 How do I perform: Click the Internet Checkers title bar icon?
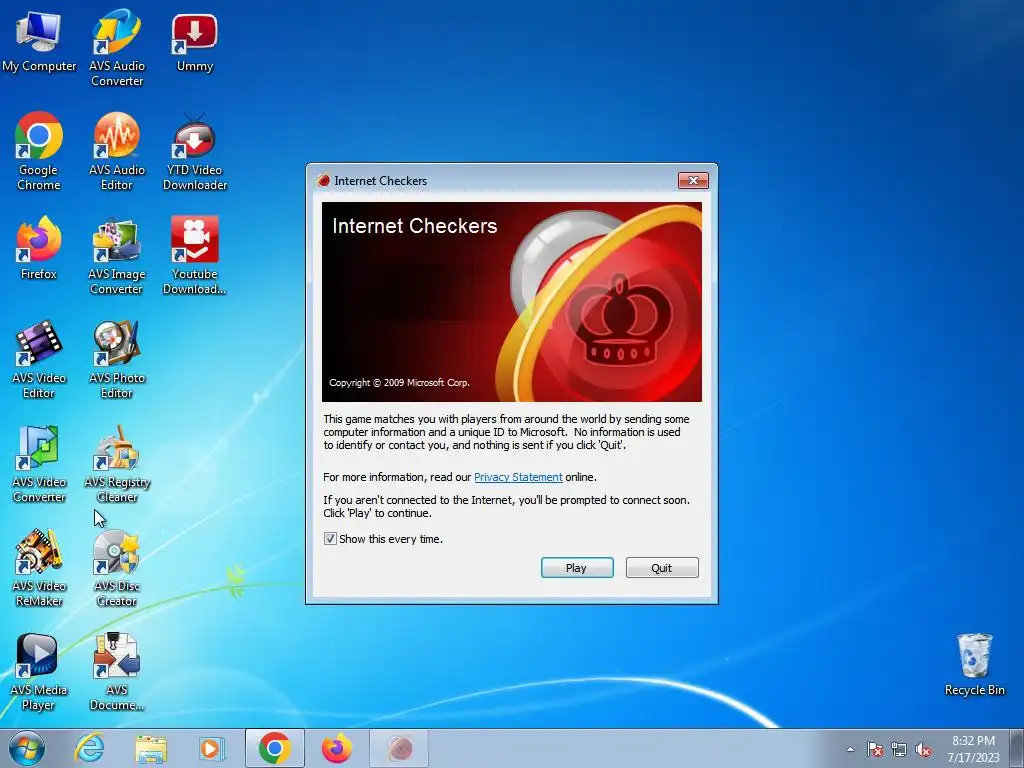323,180
